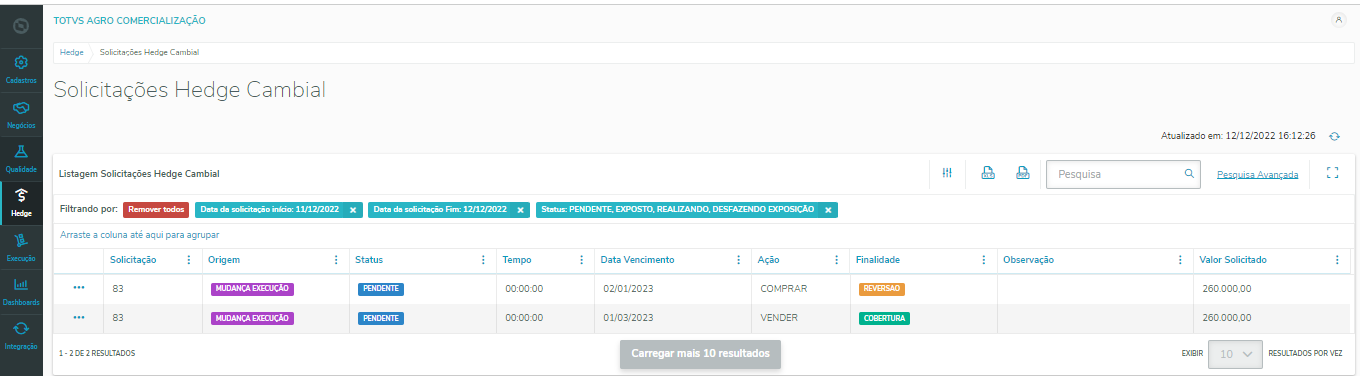
Task: Open the Integração sidebar section
Action: 21,335
